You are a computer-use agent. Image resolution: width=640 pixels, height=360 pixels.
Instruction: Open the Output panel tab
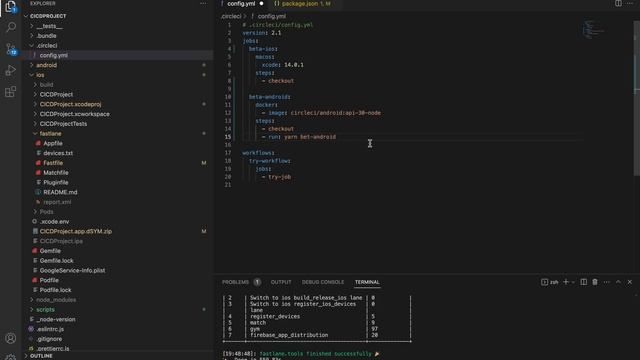click(281, 282)
